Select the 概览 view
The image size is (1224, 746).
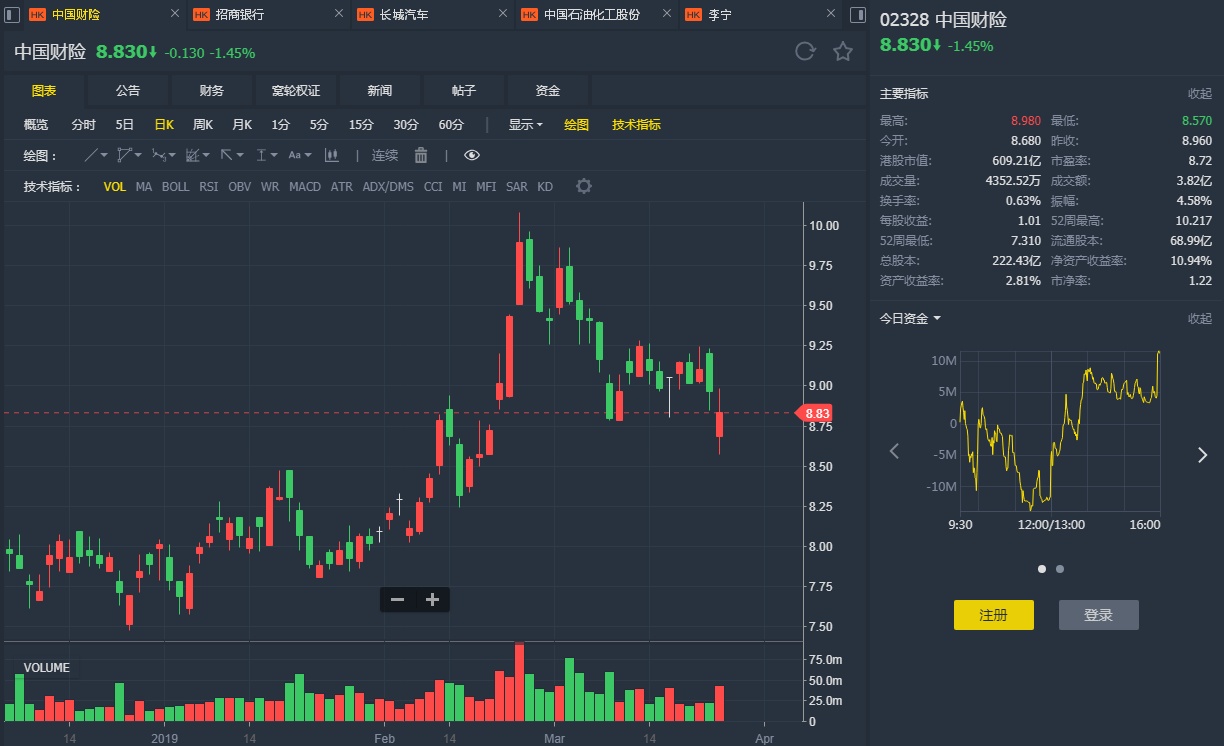36,125
